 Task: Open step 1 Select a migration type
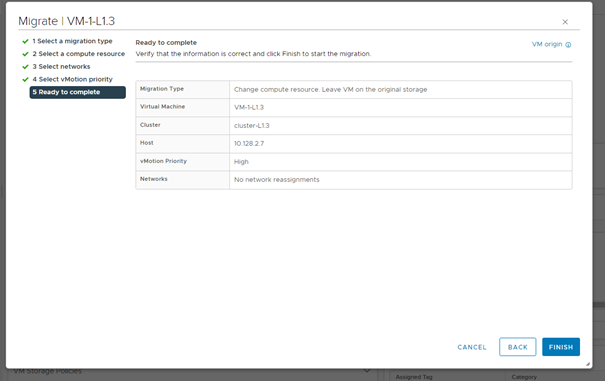click(72, 41)
